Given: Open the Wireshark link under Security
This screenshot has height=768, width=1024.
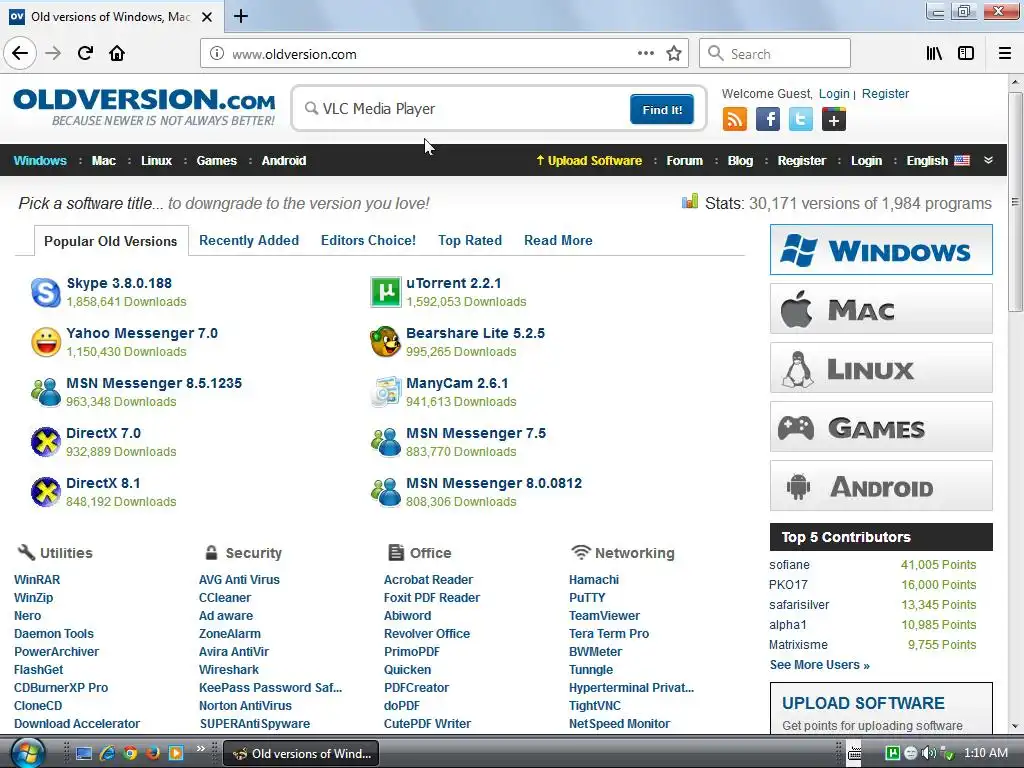Looking at the screenshot, I should pyautogui.click(x=229, y=669).
